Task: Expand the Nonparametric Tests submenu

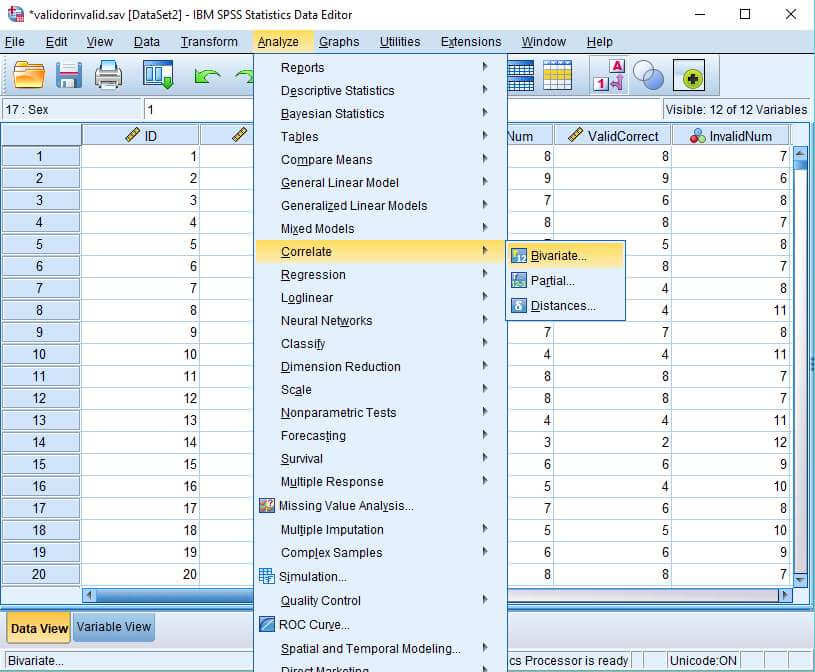Action: [484, 411]
